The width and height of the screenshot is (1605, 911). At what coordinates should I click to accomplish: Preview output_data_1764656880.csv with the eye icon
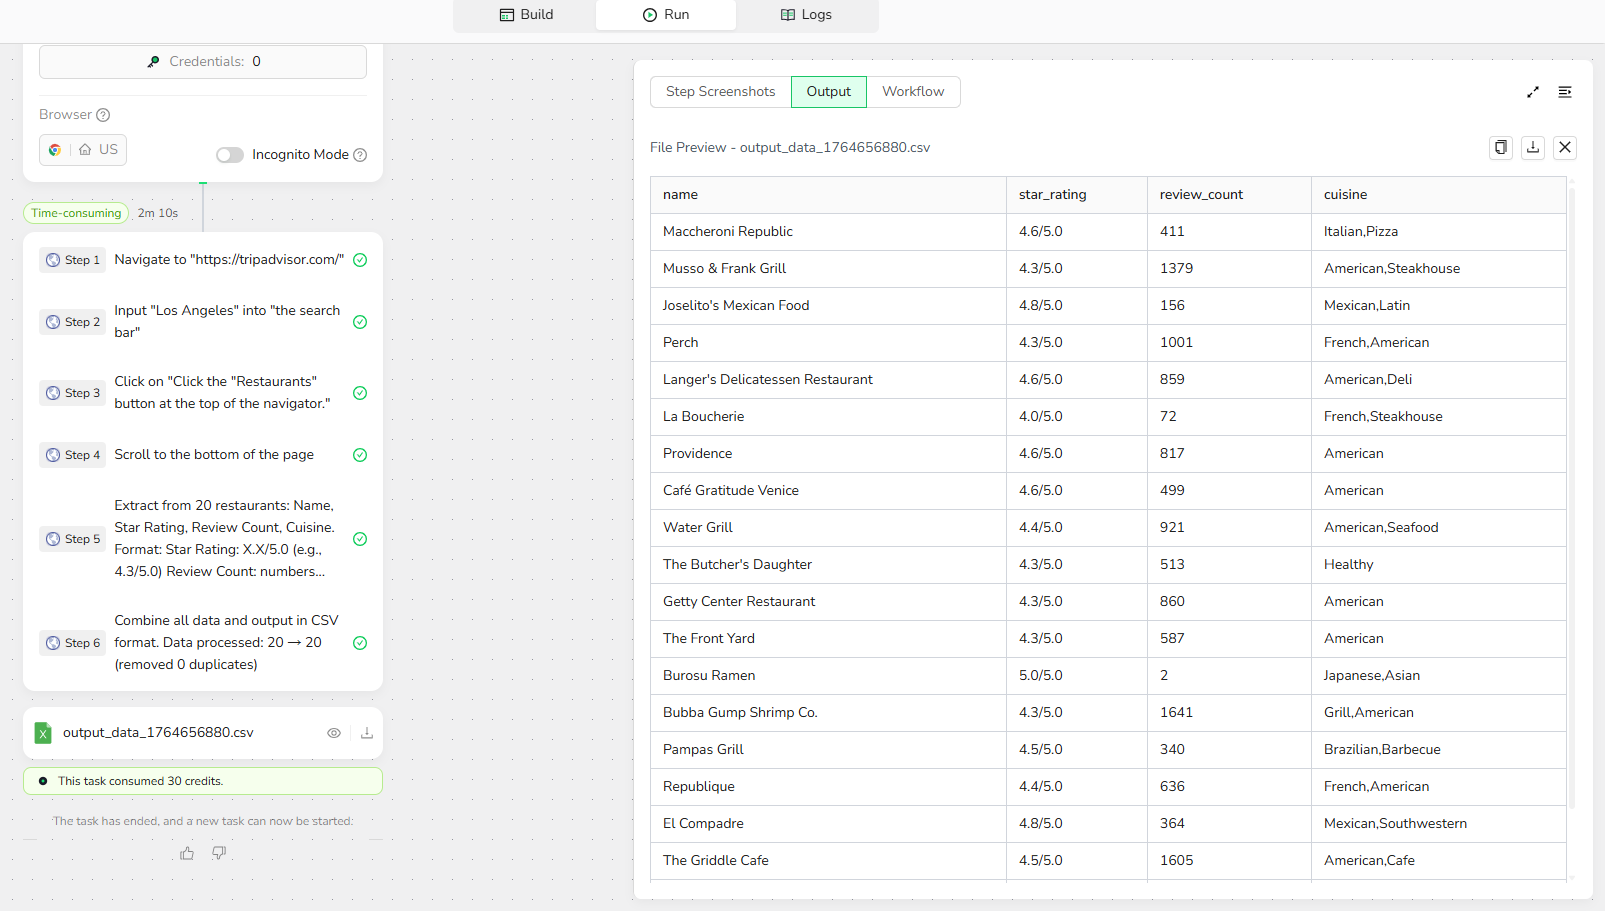tap(334, 732)
